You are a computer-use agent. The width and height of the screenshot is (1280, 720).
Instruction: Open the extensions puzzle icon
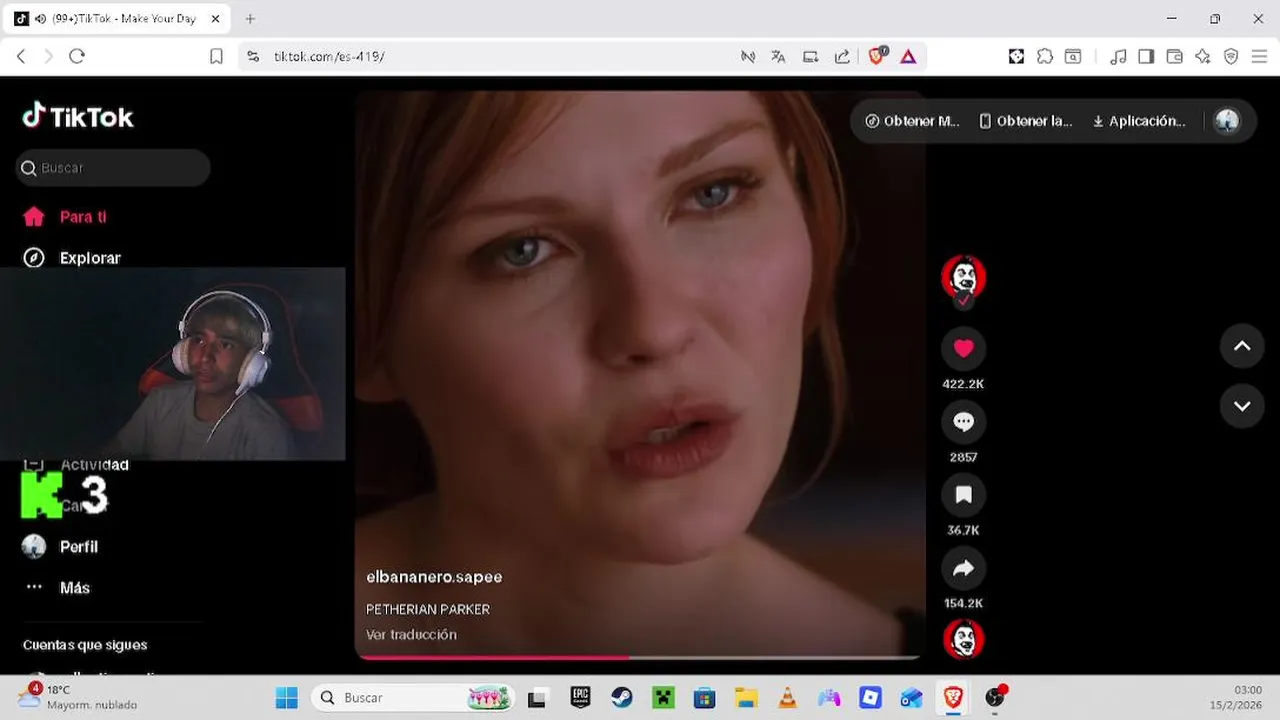[1045, 57]
